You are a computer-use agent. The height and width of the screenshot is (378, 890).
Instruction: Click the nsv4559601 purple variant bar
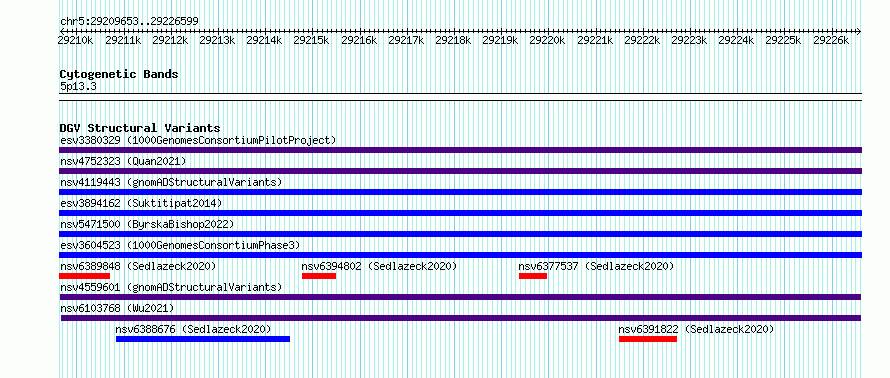pyautogui.click(x=460, y=297)
